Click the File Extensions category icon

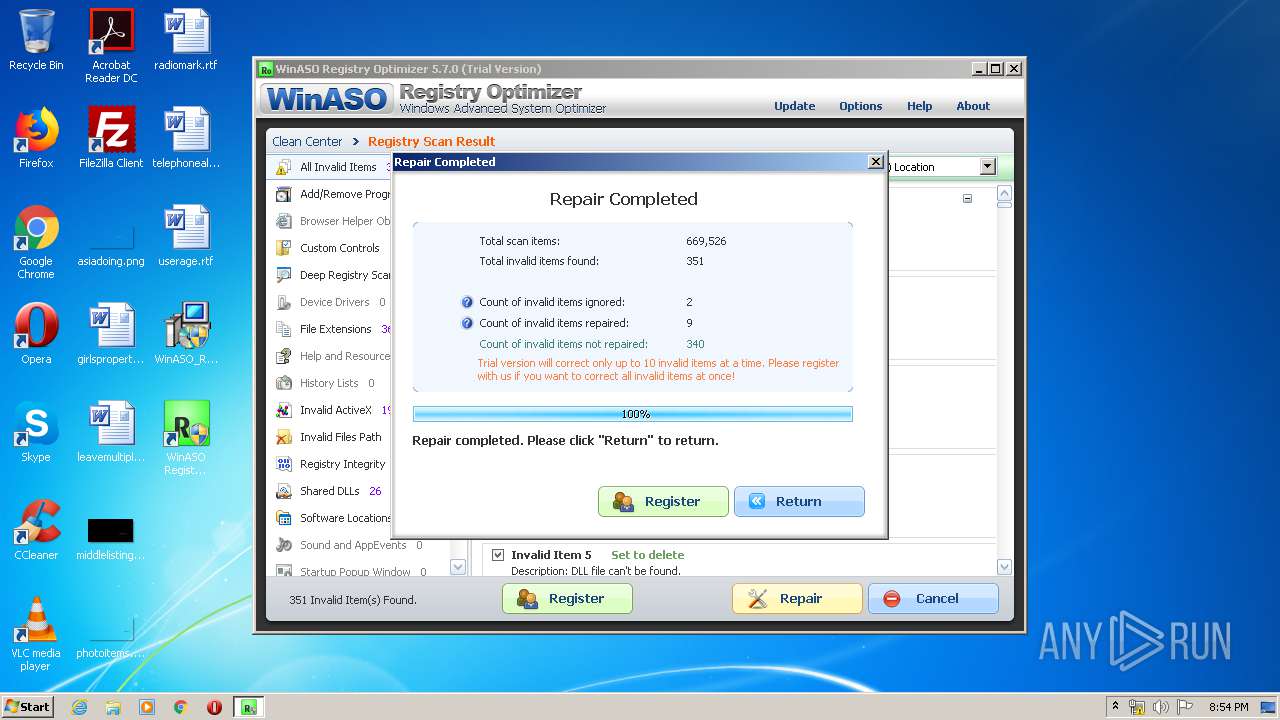283,329
